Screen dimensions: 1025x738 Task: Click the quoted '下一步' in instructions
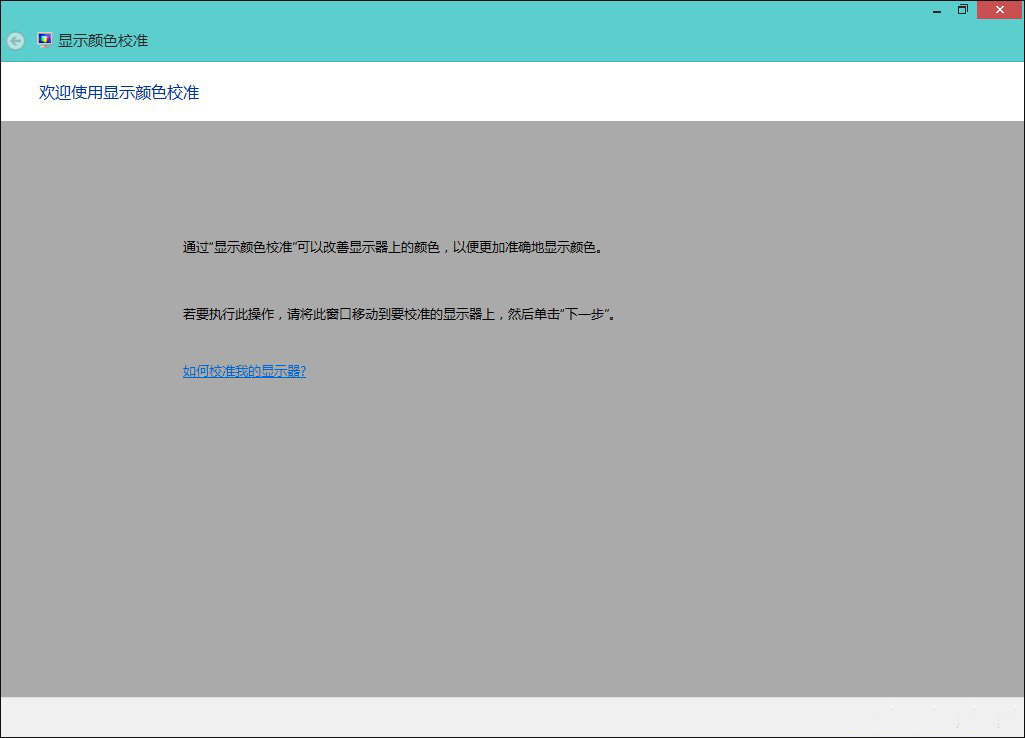pos(588,314)
